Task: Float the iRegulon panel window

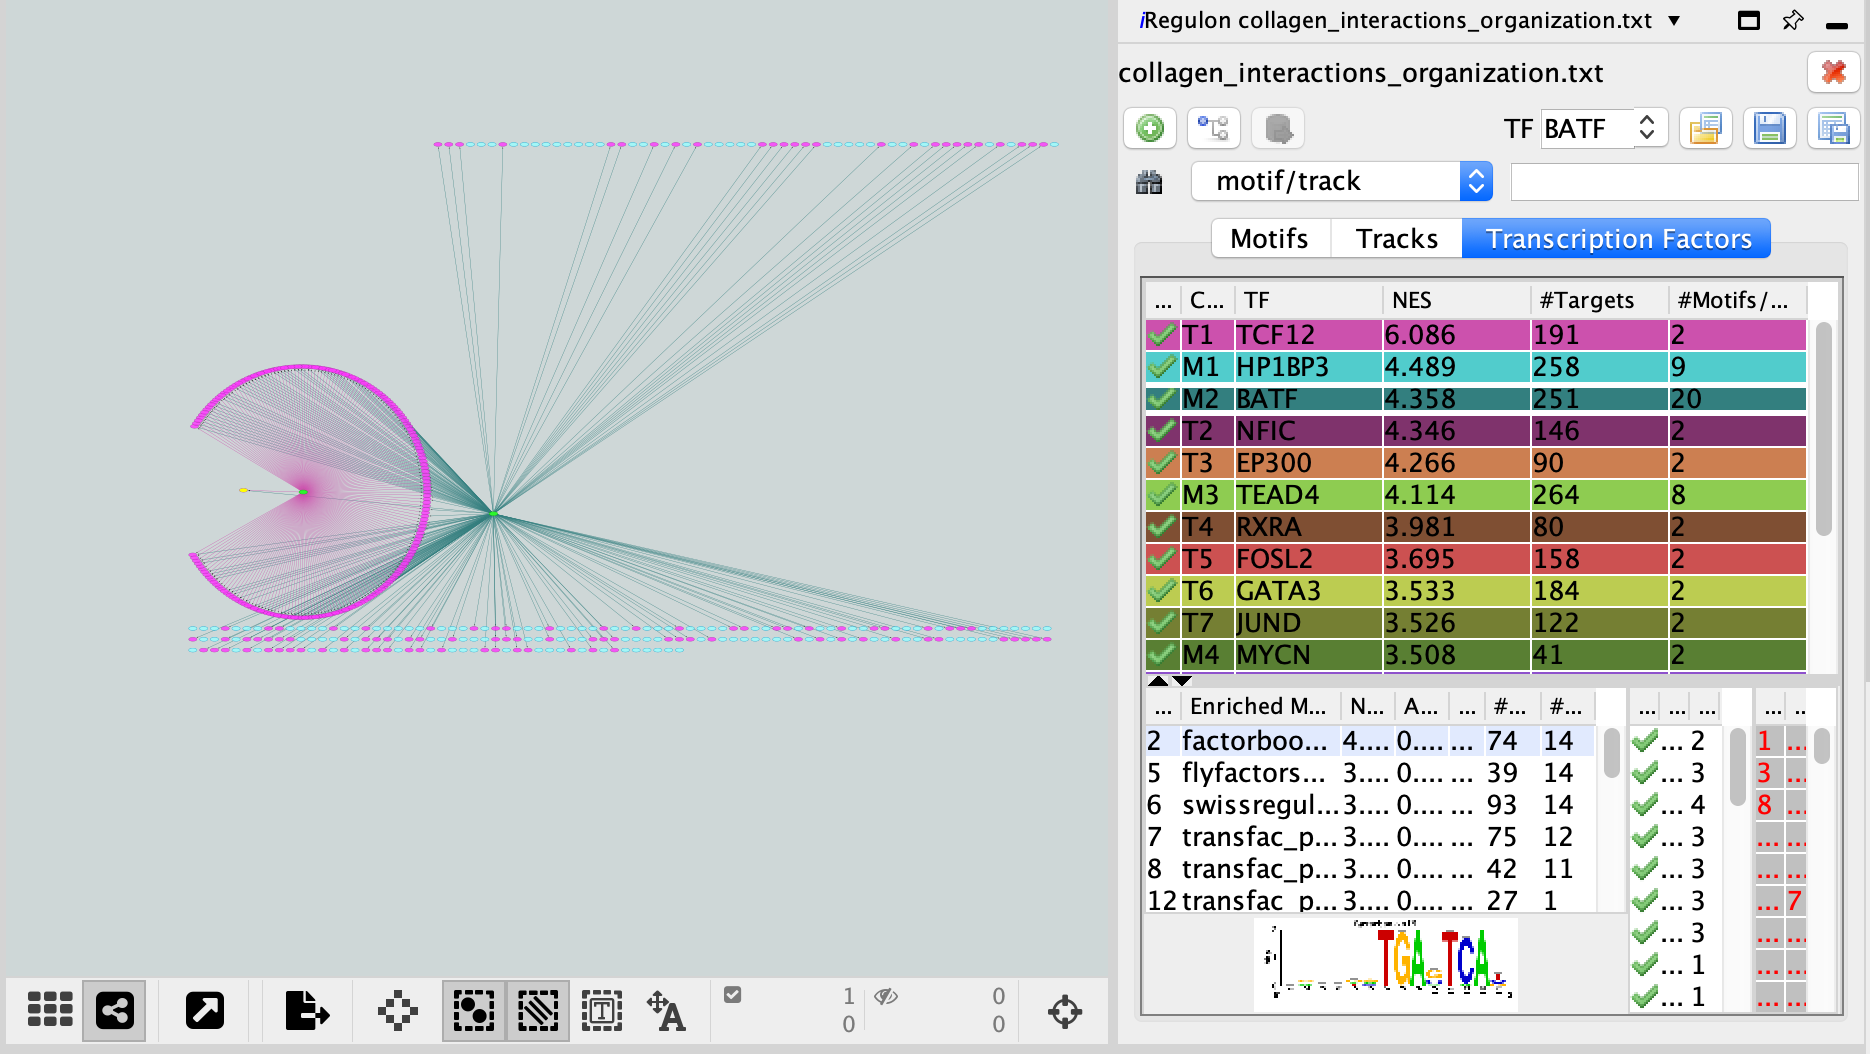Action: coord(1749,20)
